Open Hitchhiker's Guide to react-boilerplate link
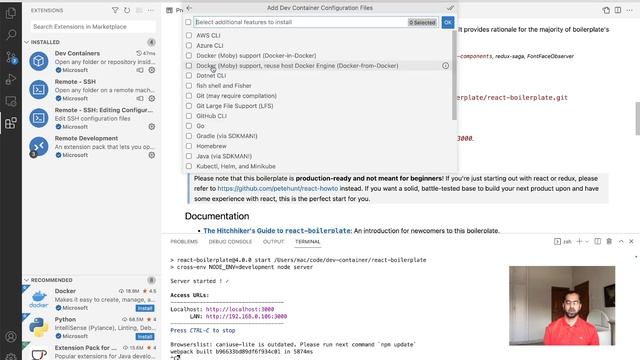The image size is (640, 360). click(x=277, y=231)
